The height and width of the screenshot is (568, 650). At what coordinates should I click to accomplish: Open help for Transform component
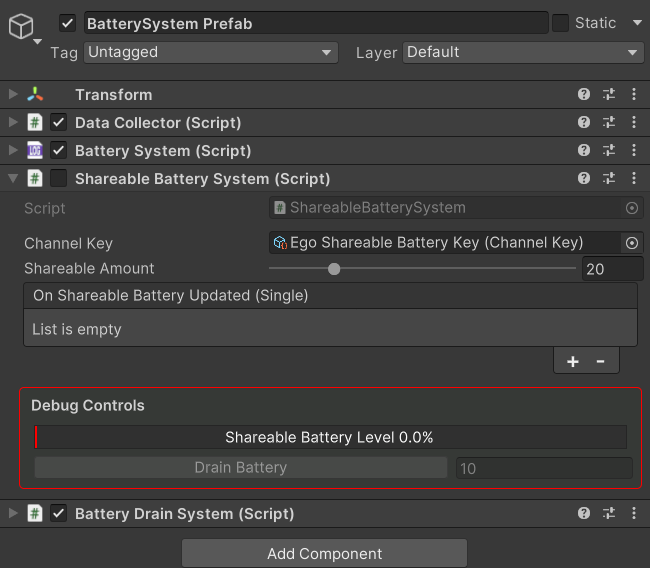pos(584,95)
